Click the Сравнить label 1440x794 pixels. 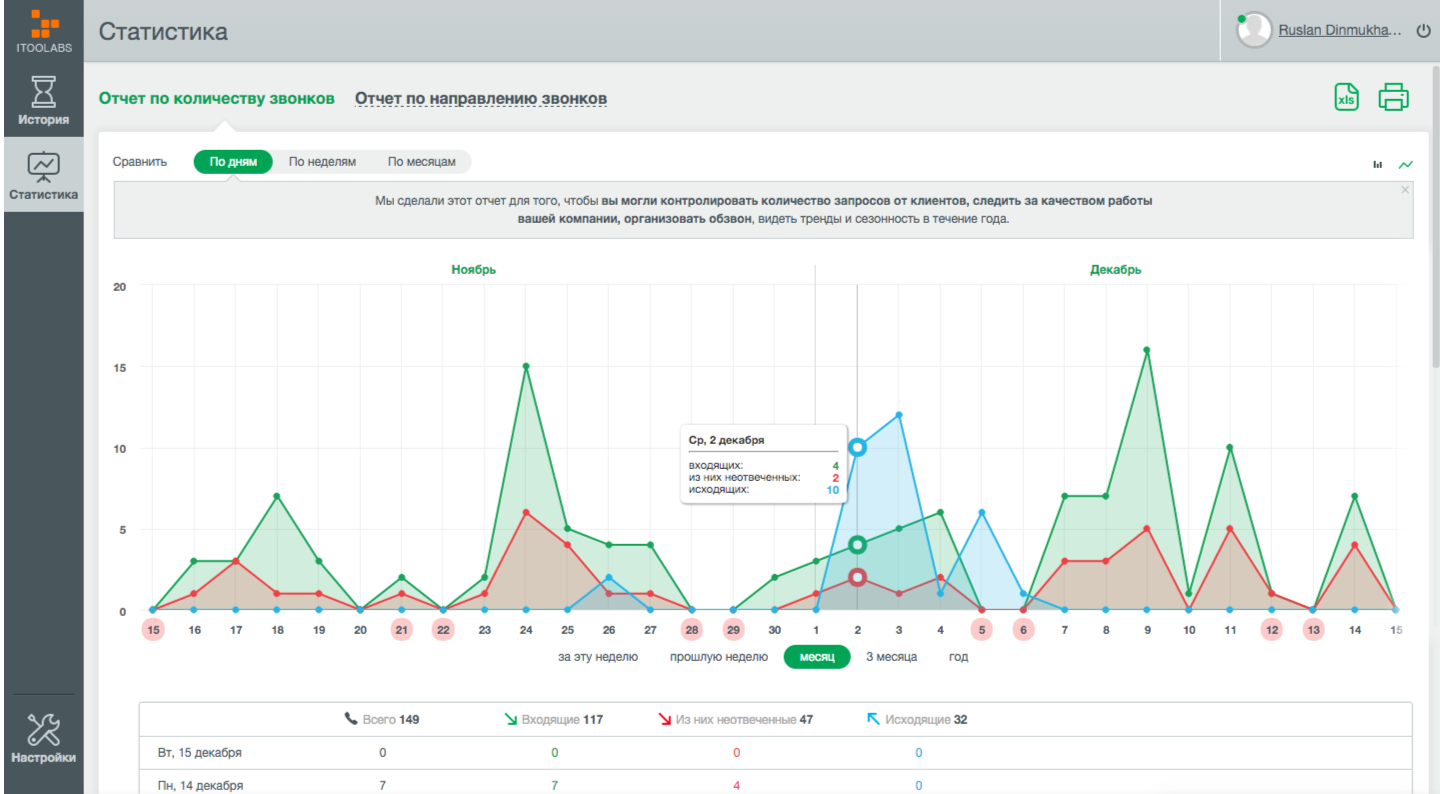[x=140, y=161]
